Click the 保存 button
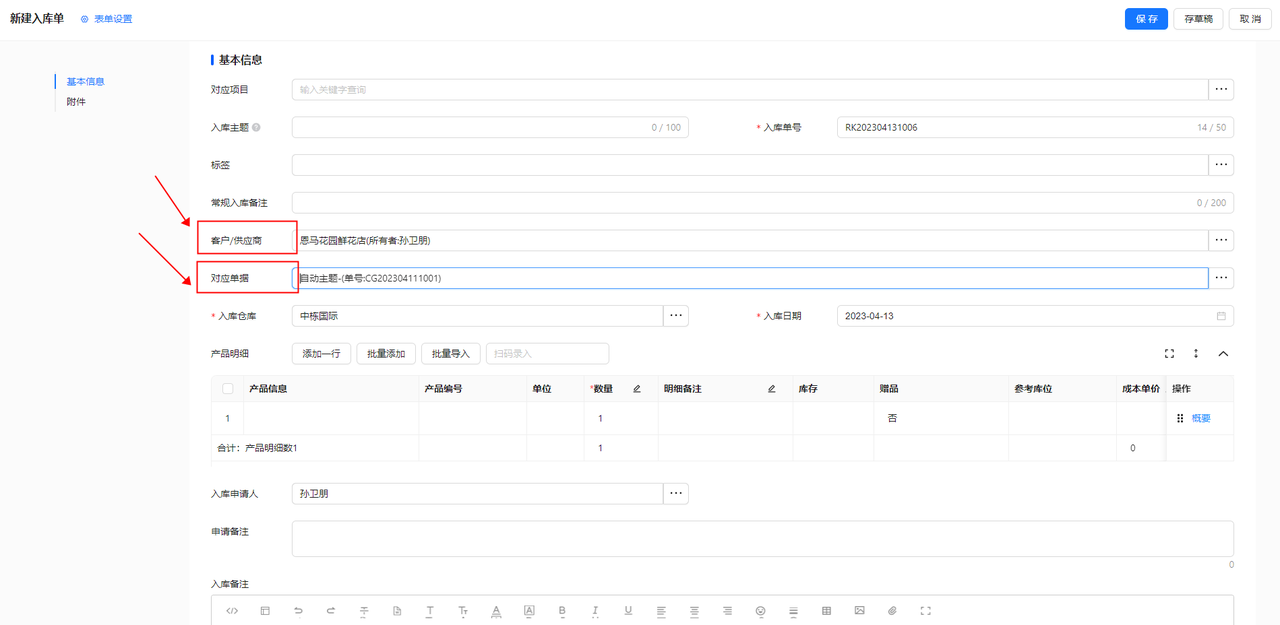1280x625 pixels. [1146, 19]
